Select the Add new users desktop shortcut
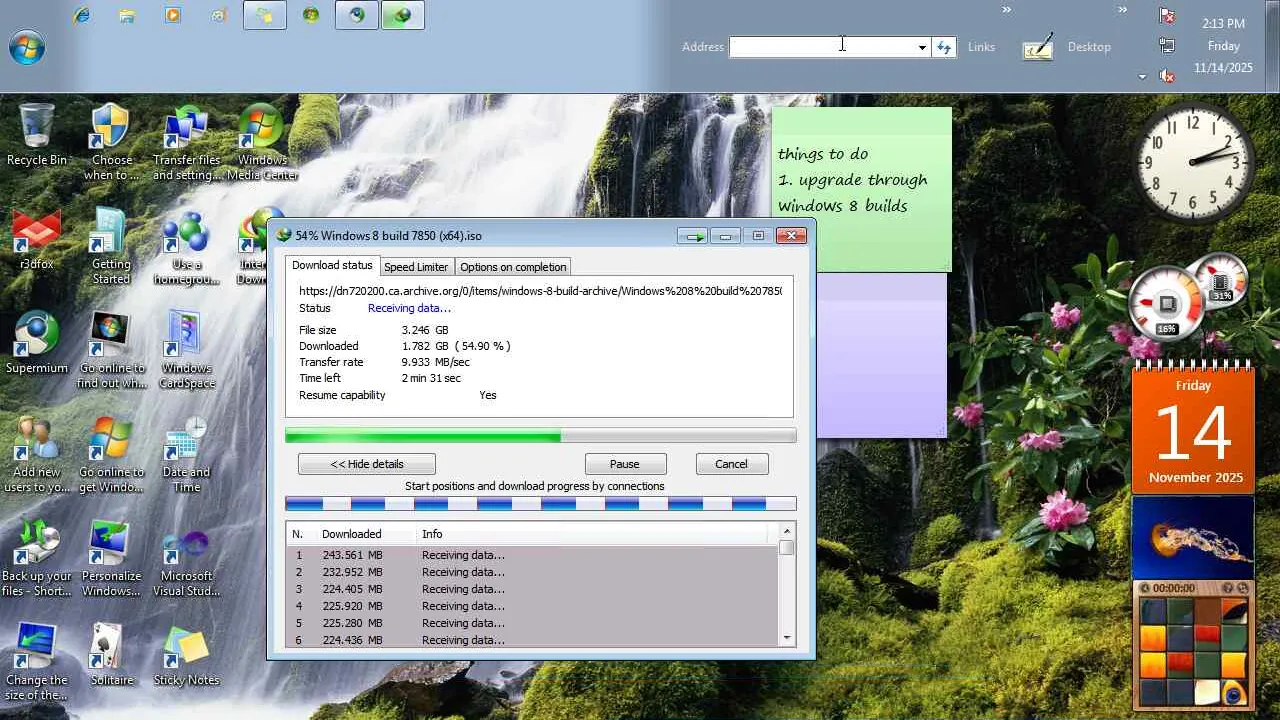Image resolution: width=1280 pixels, height=720 pixels. [x=37, y=454]
